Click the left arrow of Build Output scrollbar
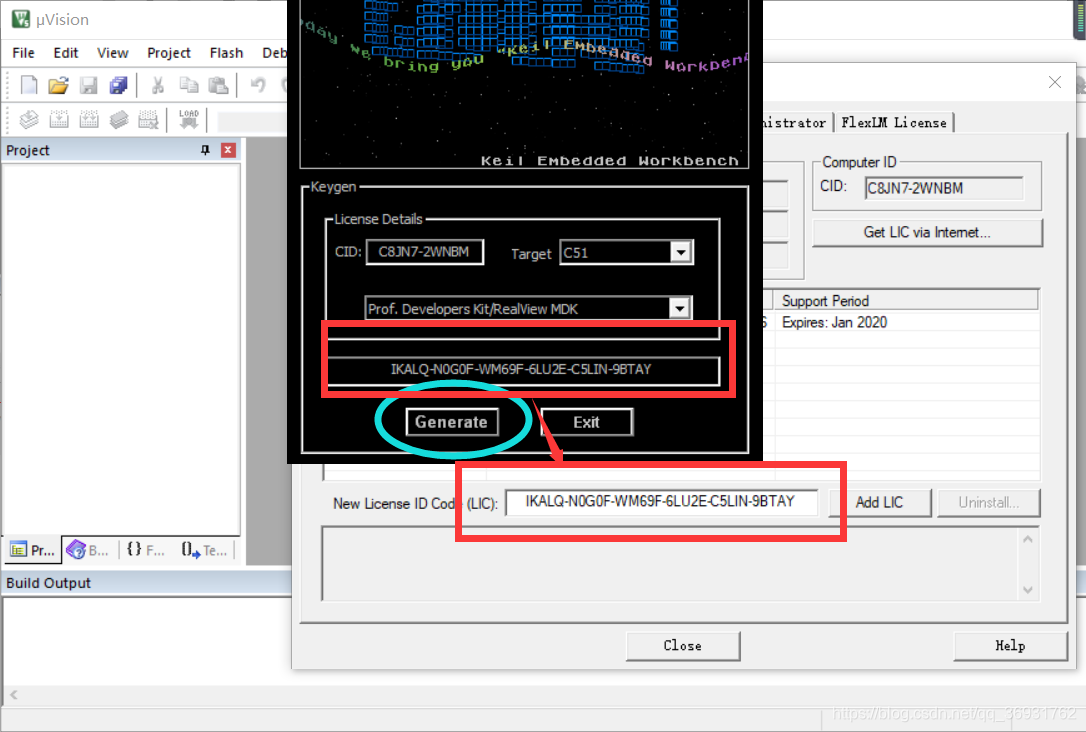 click(13, 694)
